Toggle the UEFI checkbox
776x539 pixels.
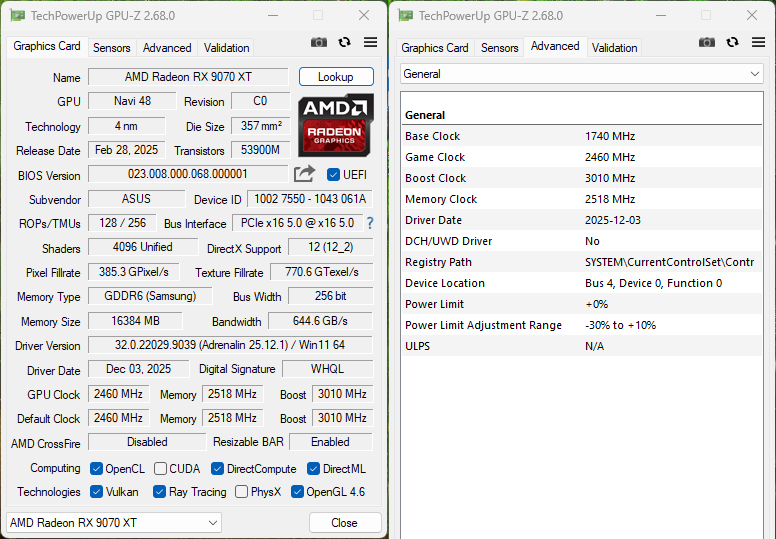point(333,175)
